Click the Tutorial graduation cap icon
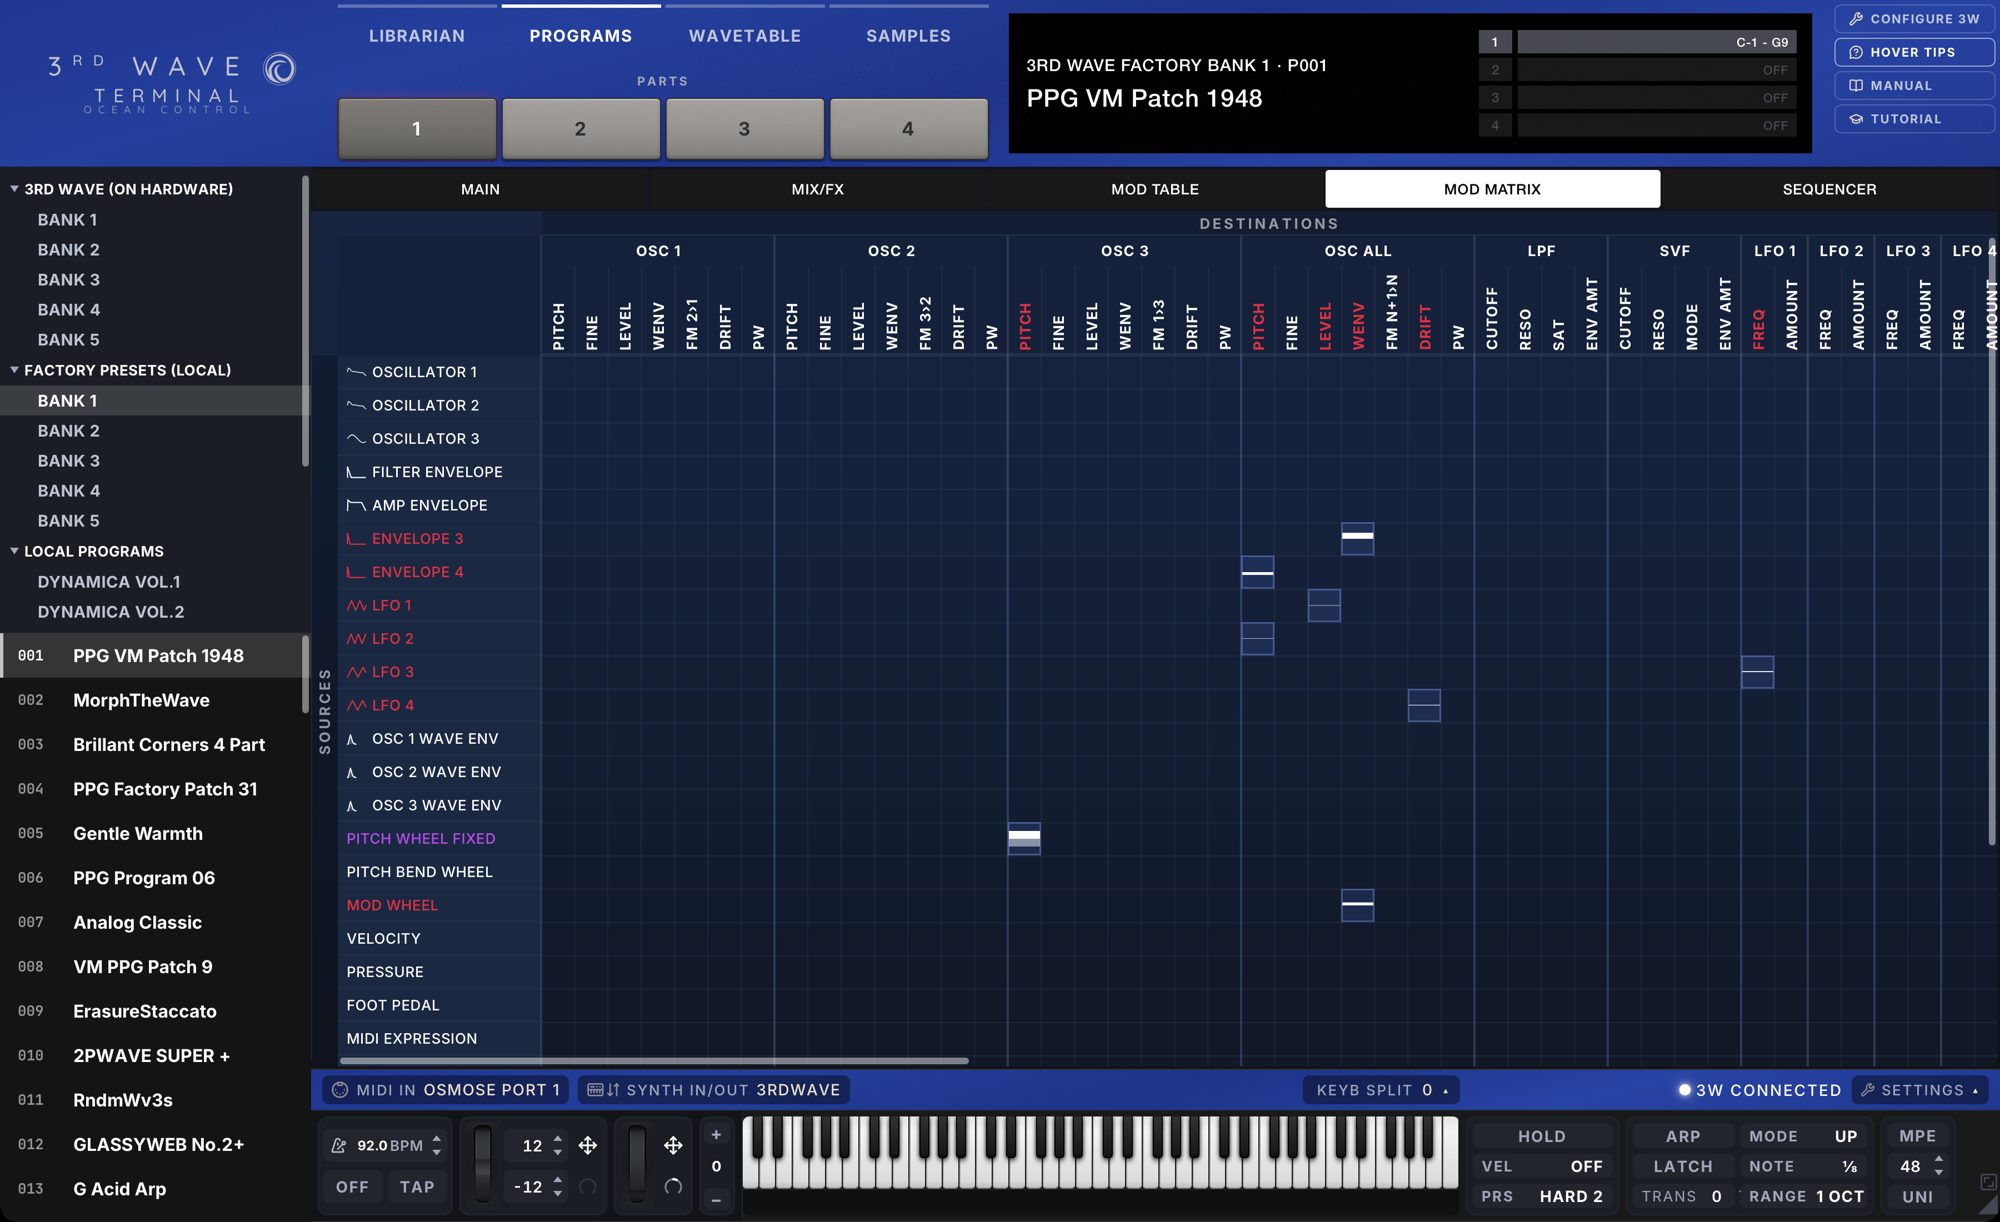This screenshot has height=1222, width=2000. [x=1856, y=118]
